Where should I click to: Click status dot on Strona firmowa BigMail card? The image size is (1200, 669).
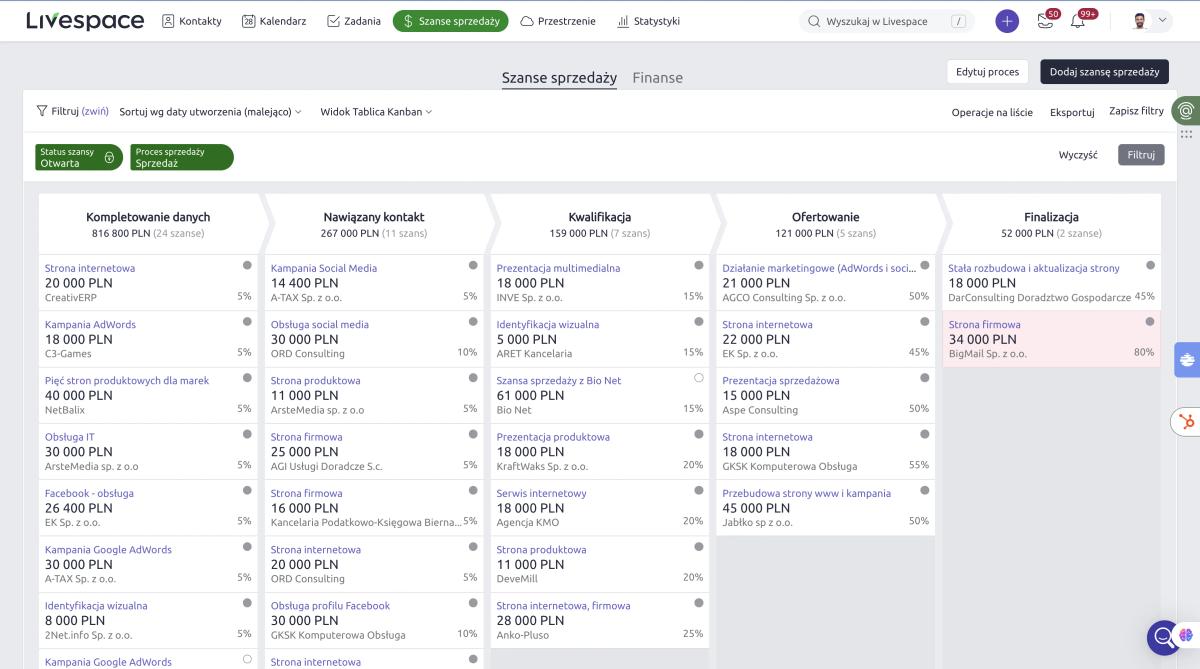(1150, 321)
